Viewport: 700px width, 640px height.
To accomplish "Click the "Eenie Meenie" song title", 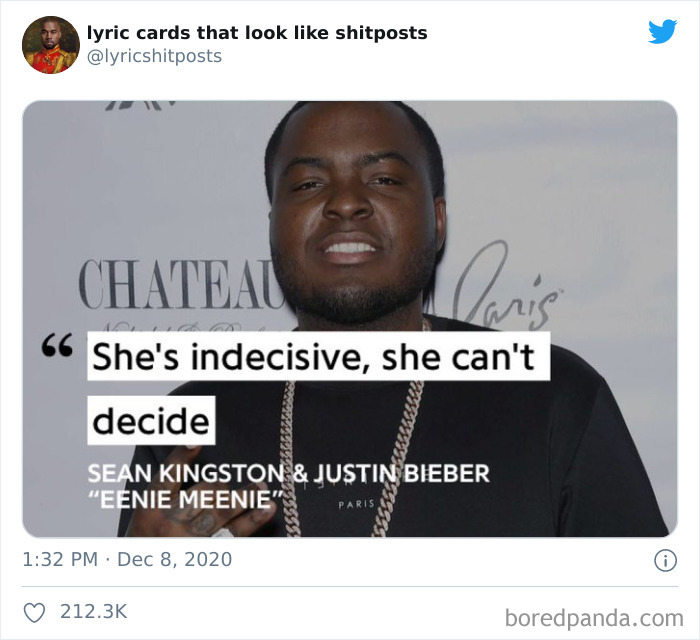I will [186, 499].
